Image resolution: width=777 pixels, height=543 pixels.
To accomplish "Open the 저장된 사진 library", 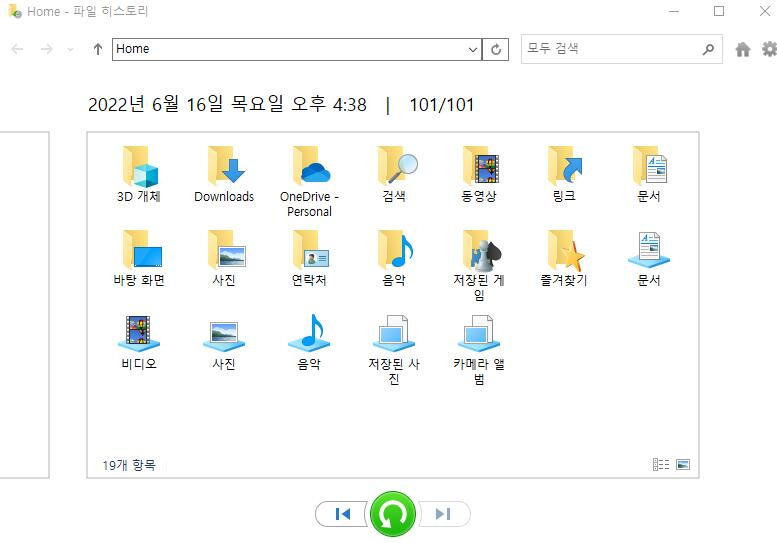I will click(394, 349).
